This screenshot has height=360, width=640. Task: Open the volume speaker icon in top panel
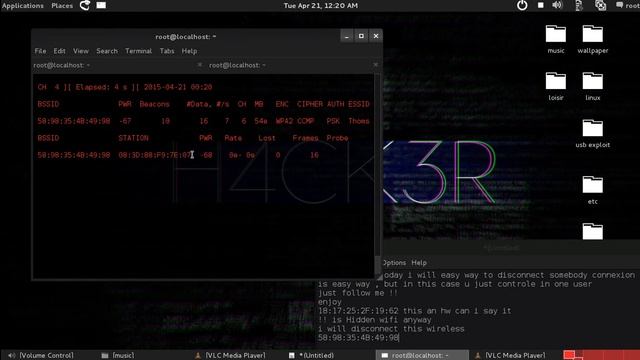tap(557, 5)
